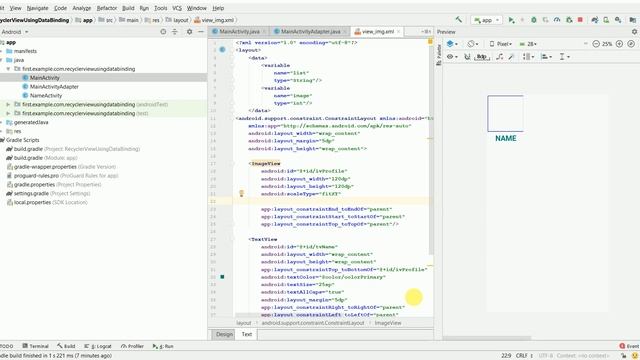The height and width of the screenshot is (360, 640).
Task: Select the Text editor tab
Action: tap(247, 334)
